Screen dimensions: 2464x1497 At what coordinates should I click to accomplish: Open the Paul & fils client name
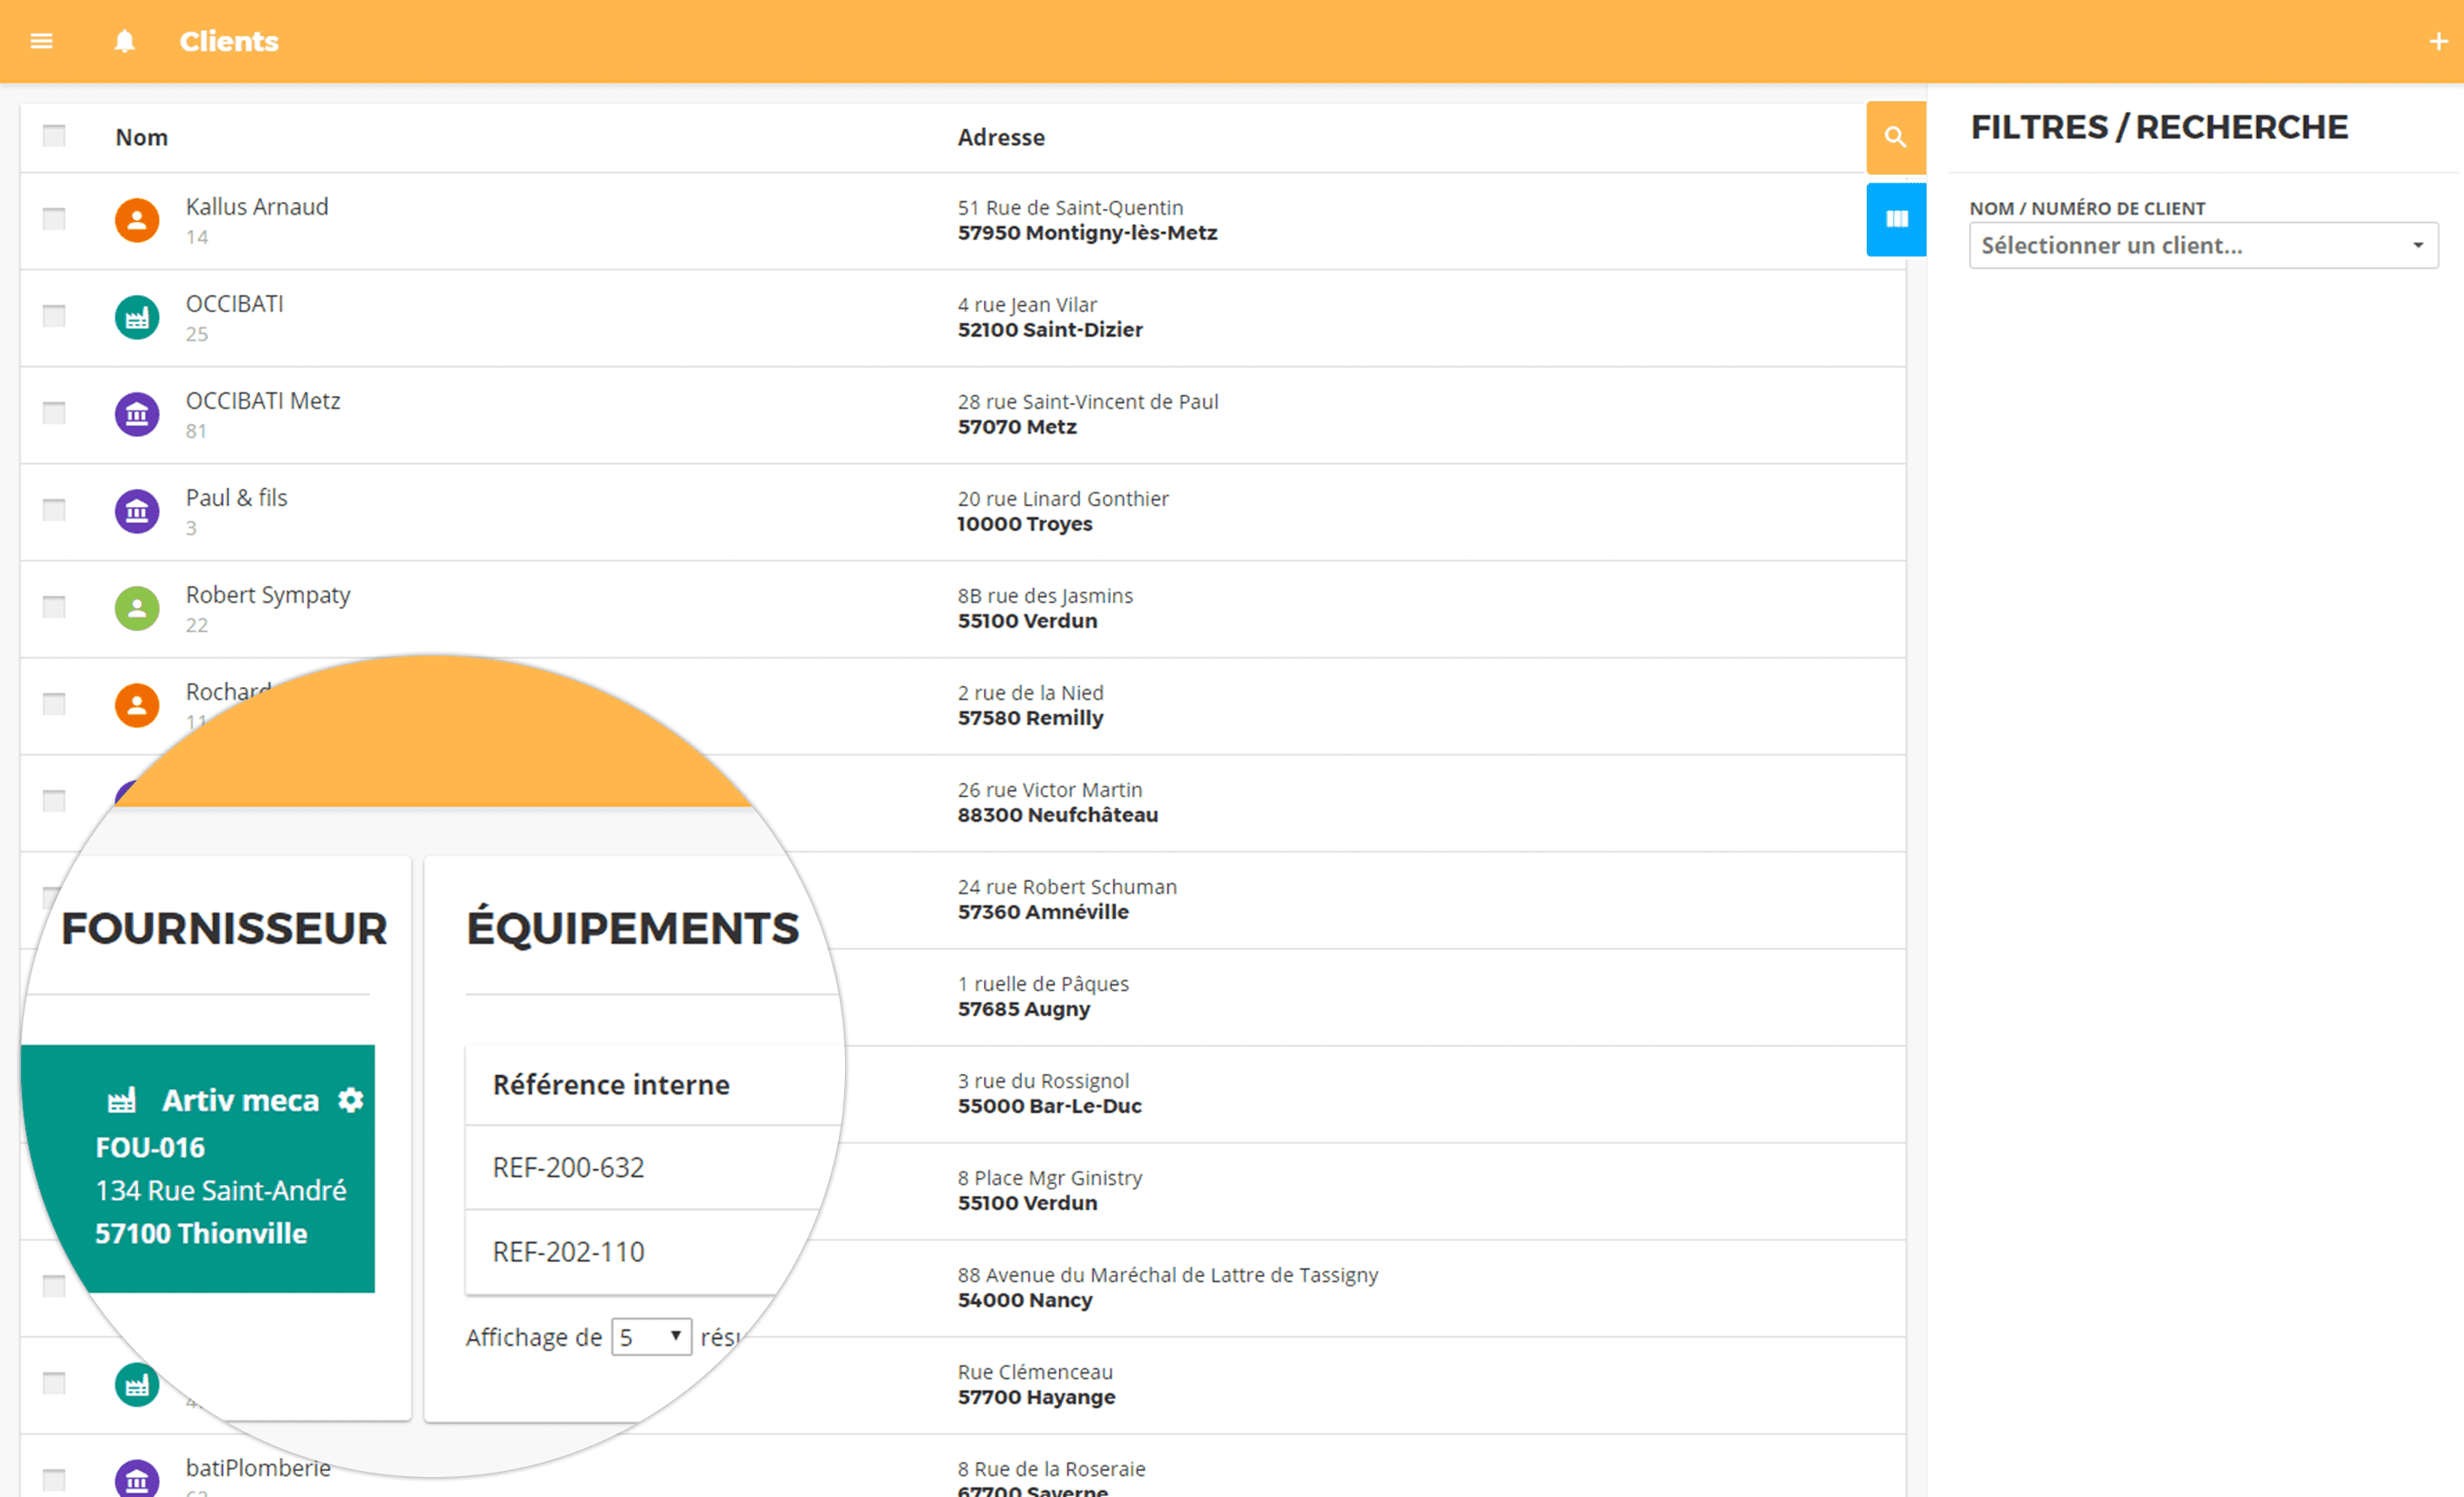point(236,498)
